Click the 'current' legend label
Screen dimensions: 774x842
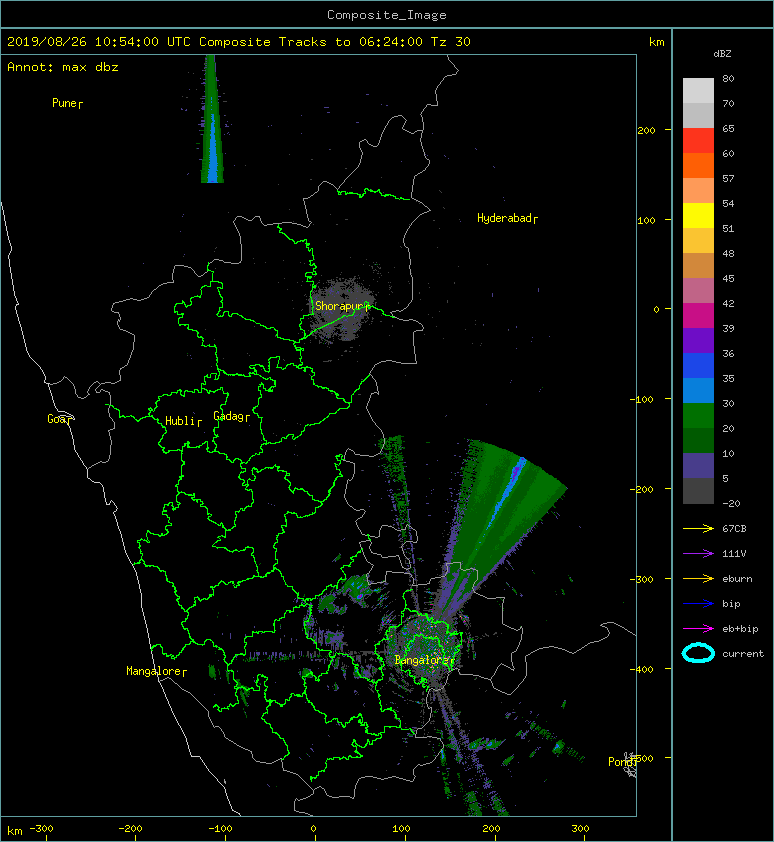click(x=743, y=654)
